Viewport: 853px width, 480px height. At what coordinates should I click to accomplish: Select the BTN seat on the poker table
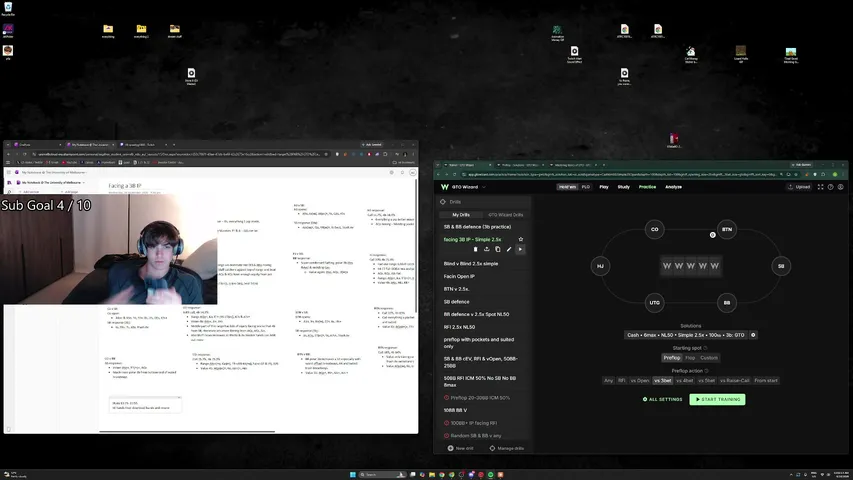(727, 229)
